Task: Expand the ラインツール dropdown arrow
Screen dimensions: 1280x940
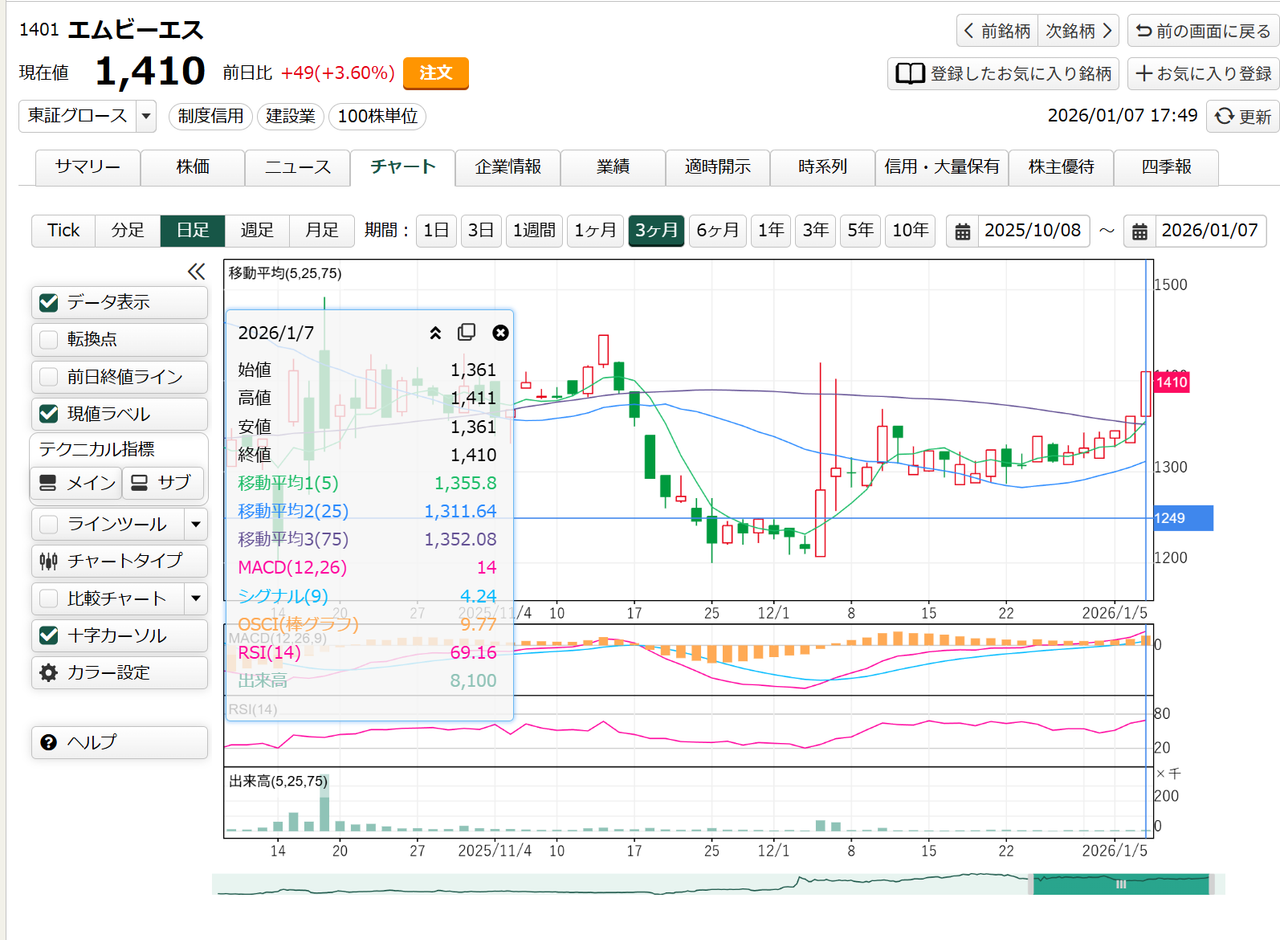Action: coord(196,524)
